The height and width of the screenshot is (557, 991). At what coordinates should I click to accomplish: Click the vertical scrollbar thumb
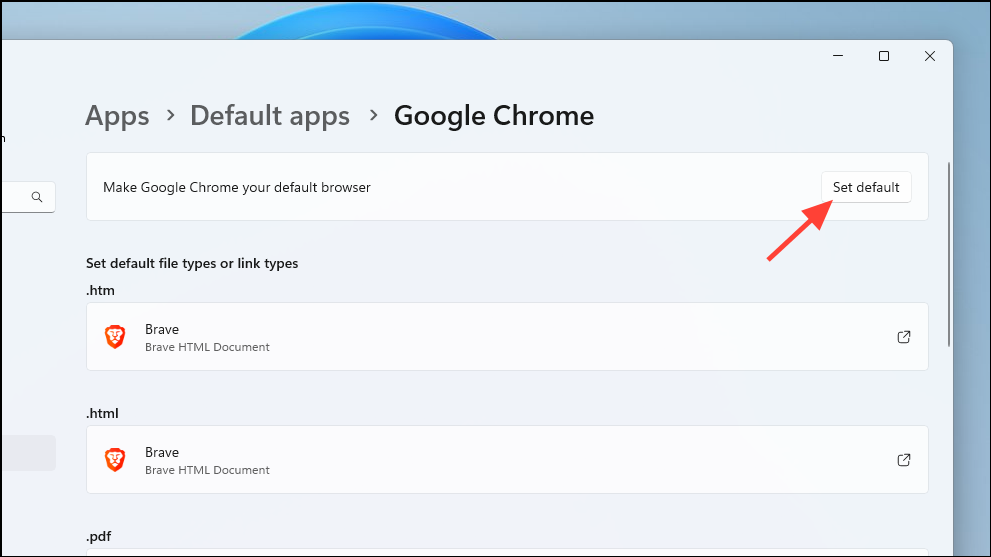point(949,255)
